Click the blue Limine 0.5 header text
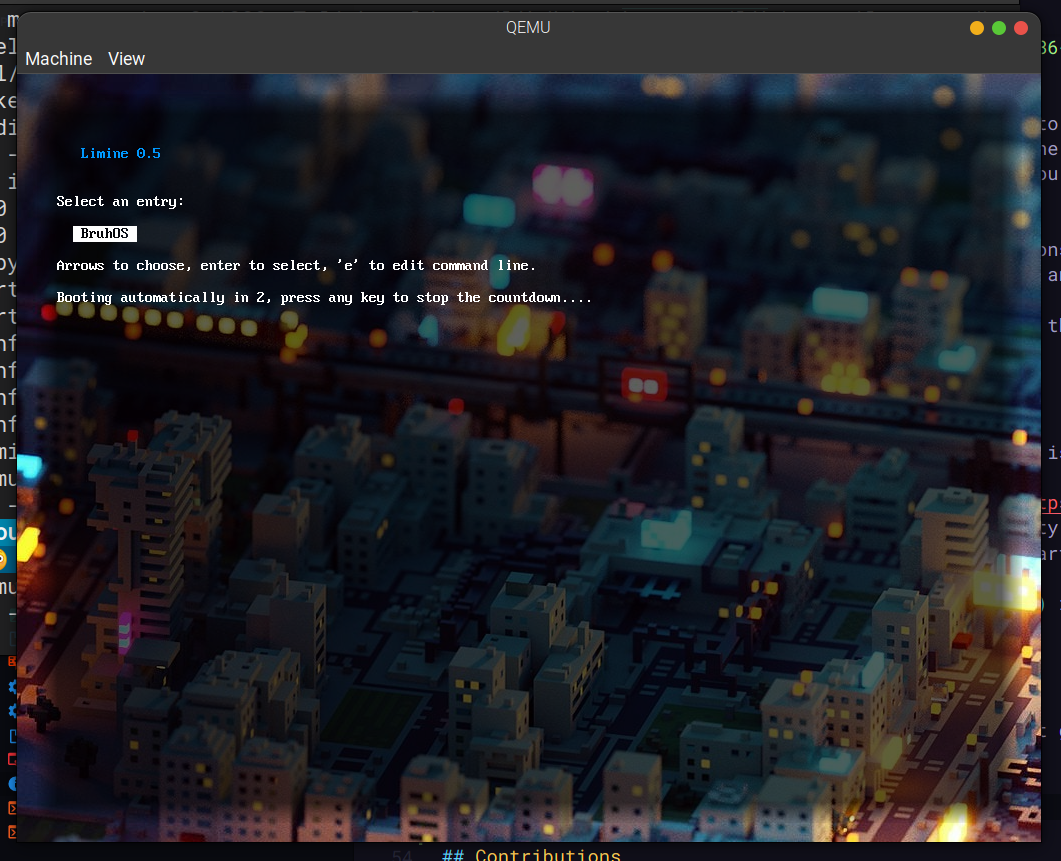 pyautogui.click(x=120, y=153)
